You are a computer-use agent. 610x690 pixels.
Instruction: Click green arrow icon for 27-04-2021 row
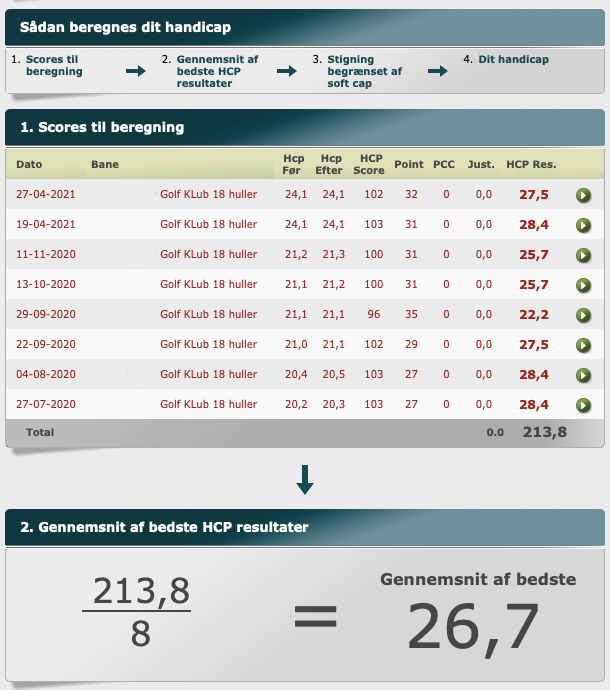click(583, 195)
